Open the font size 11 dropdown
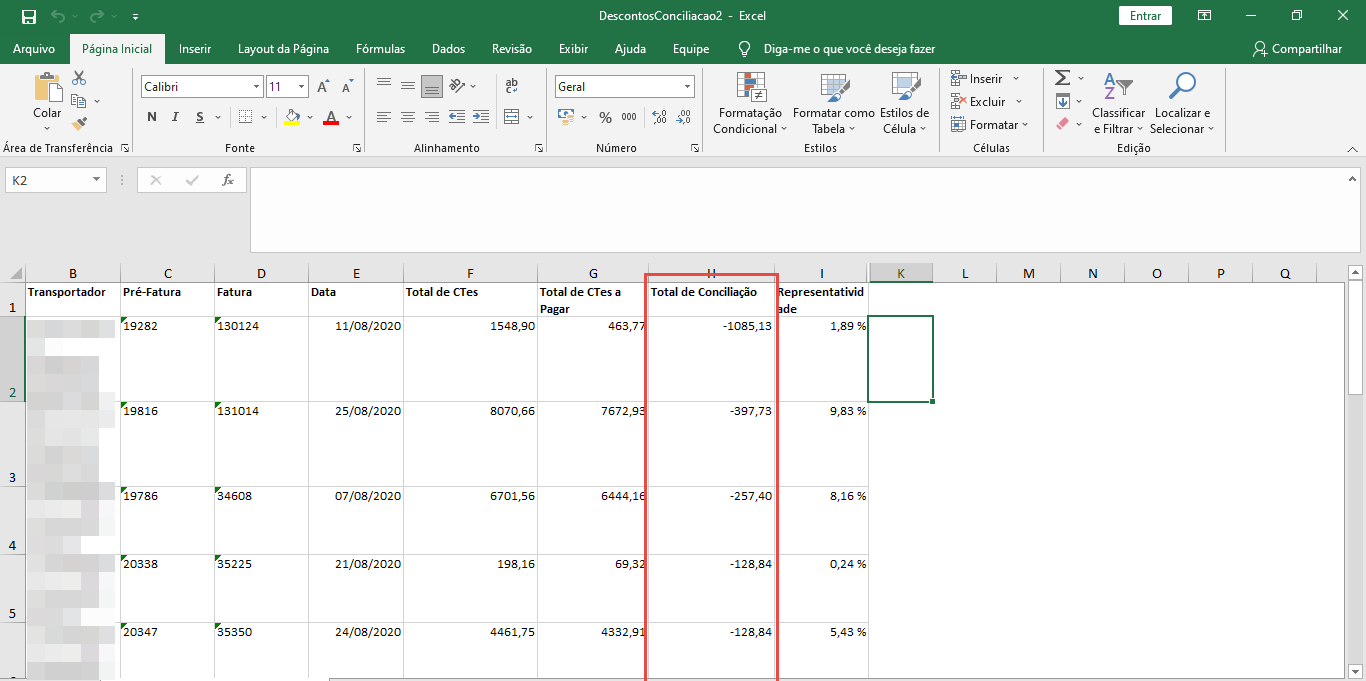The width and height of the screenshot is (1366, 681). point(302,87)
